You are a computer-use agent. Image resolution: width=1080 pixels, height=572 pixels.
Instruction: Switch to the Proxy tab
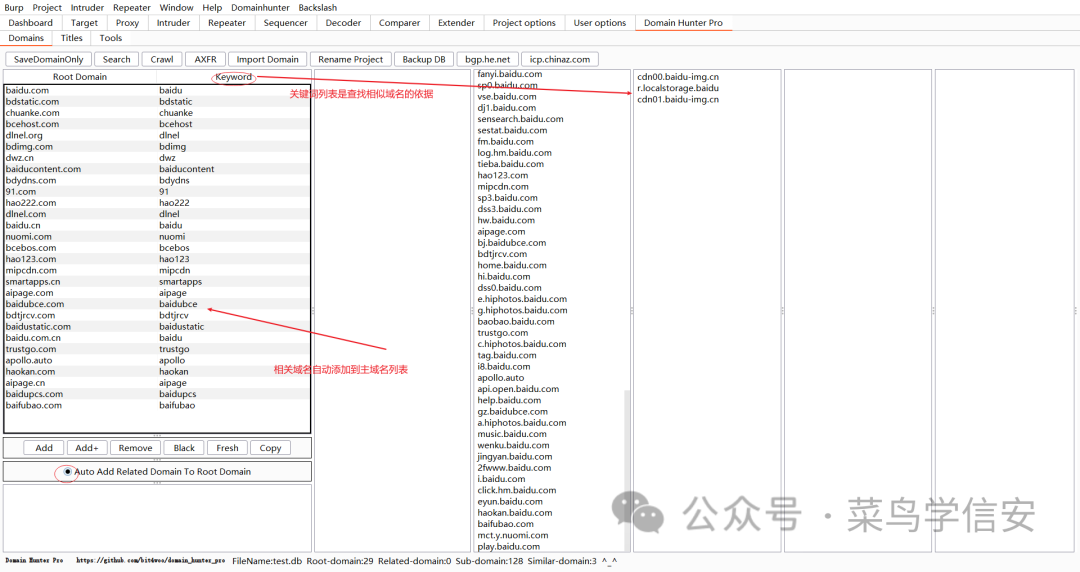[x=127, y=23]
